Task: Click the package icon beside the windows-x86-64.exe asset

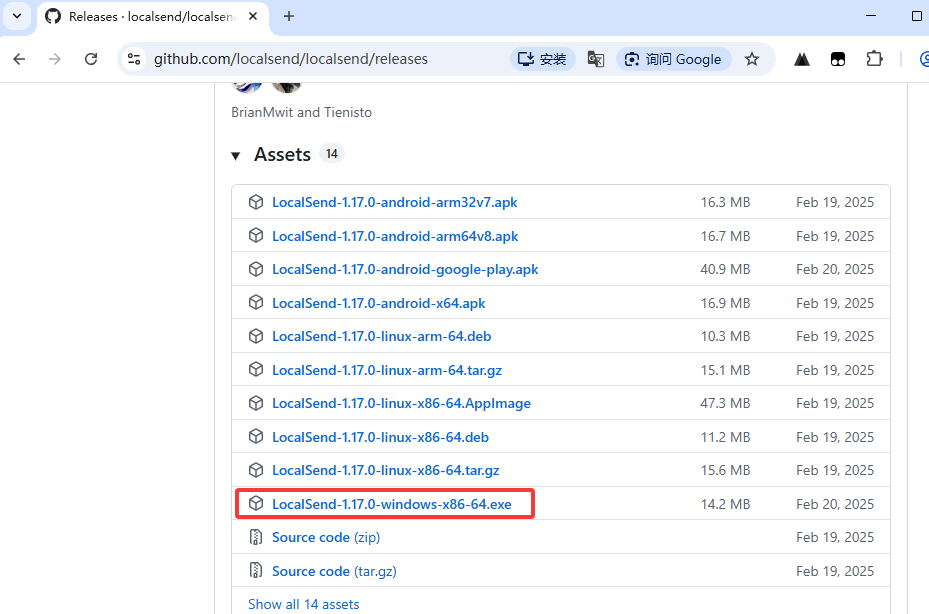Action: click(x=256, y=504)
